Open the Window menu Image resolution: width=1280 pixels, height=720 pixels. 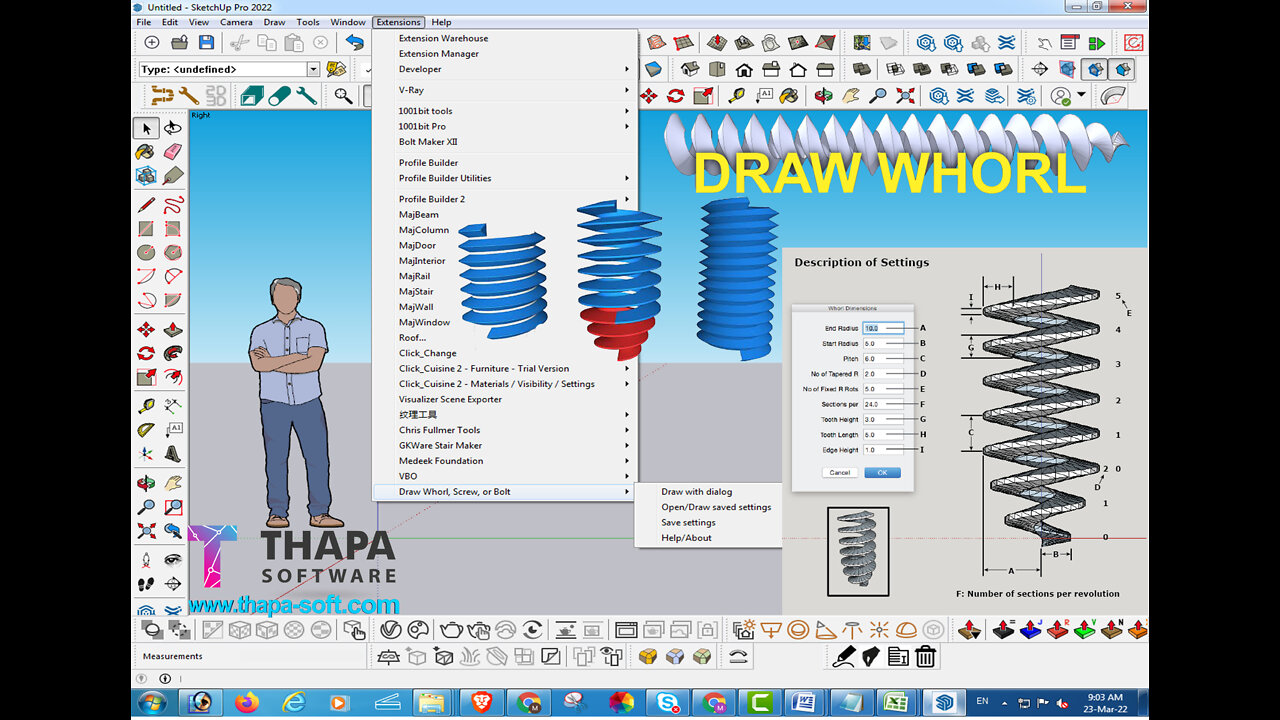pos(348,22)
